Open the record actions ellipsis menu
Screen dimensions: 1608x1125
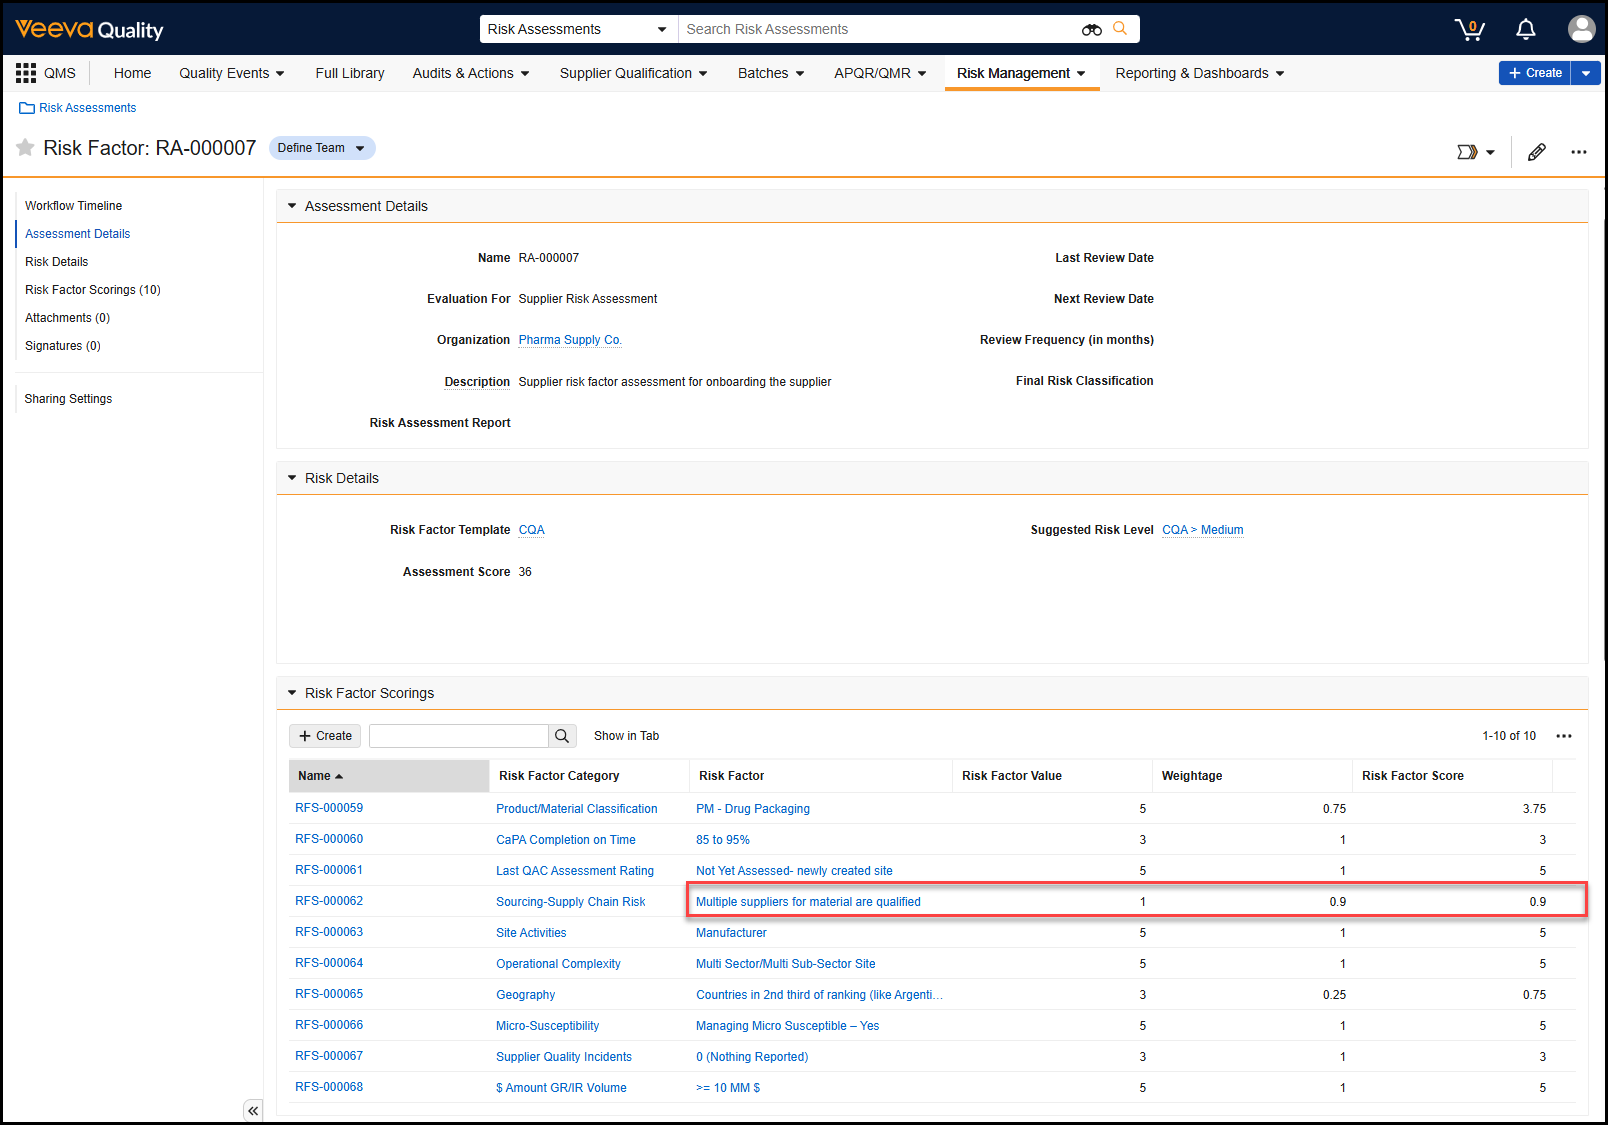1578,152
